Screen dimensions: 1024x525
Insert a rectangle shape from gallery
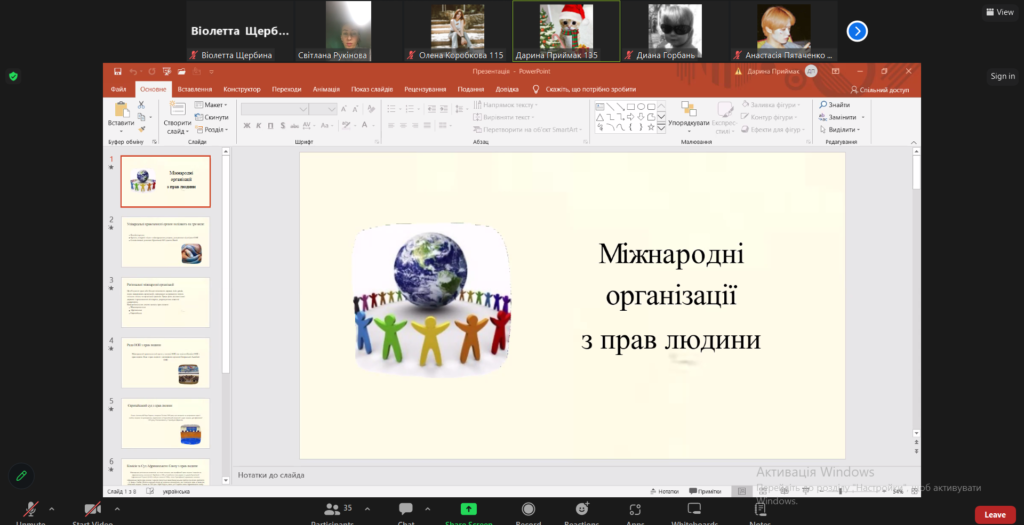pos(631,106)
